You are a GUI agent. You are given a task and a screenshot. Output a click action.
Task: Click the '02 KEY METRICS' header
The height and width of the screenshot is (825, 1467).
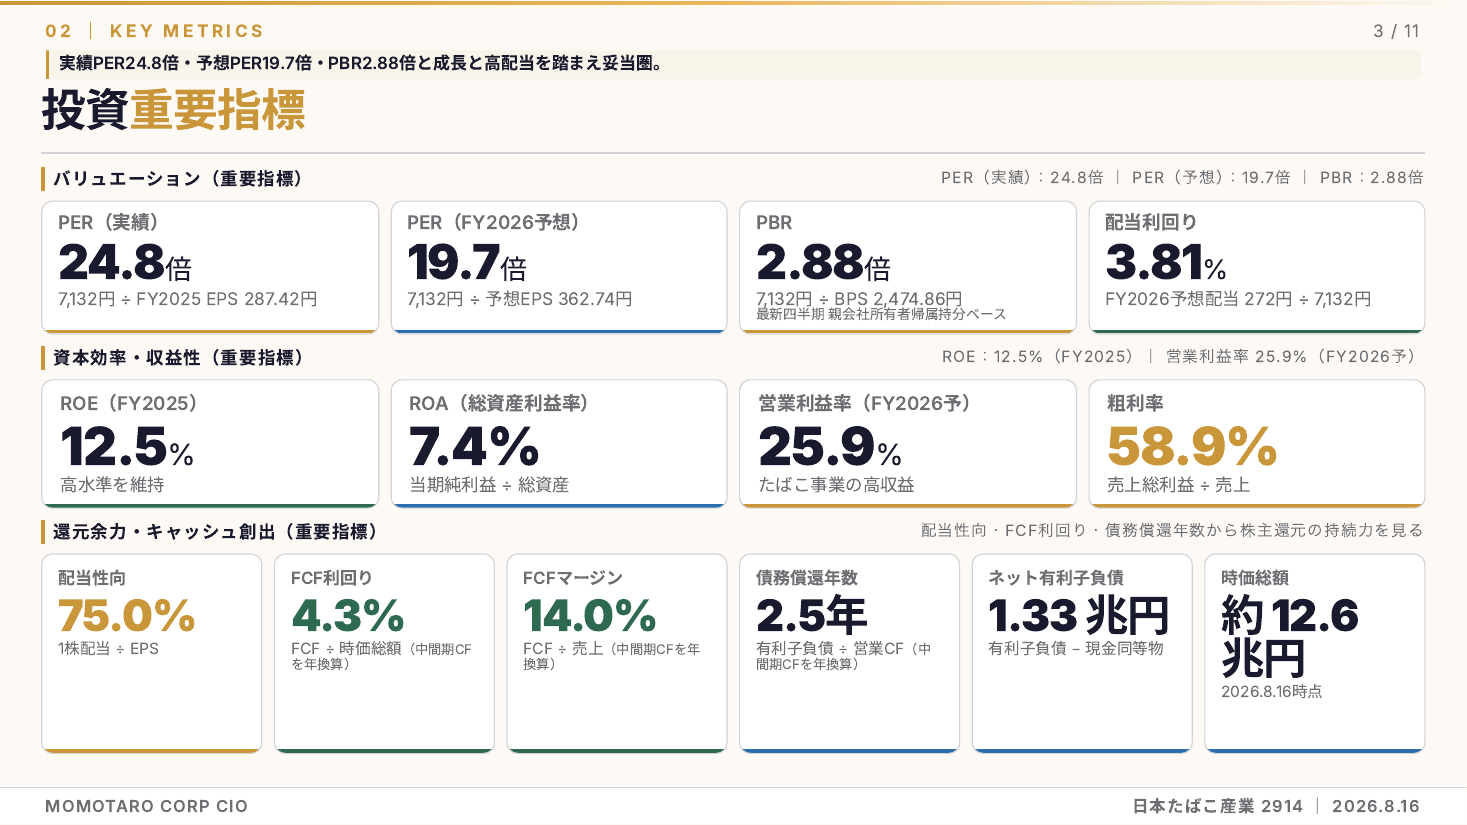pos(154,31)
